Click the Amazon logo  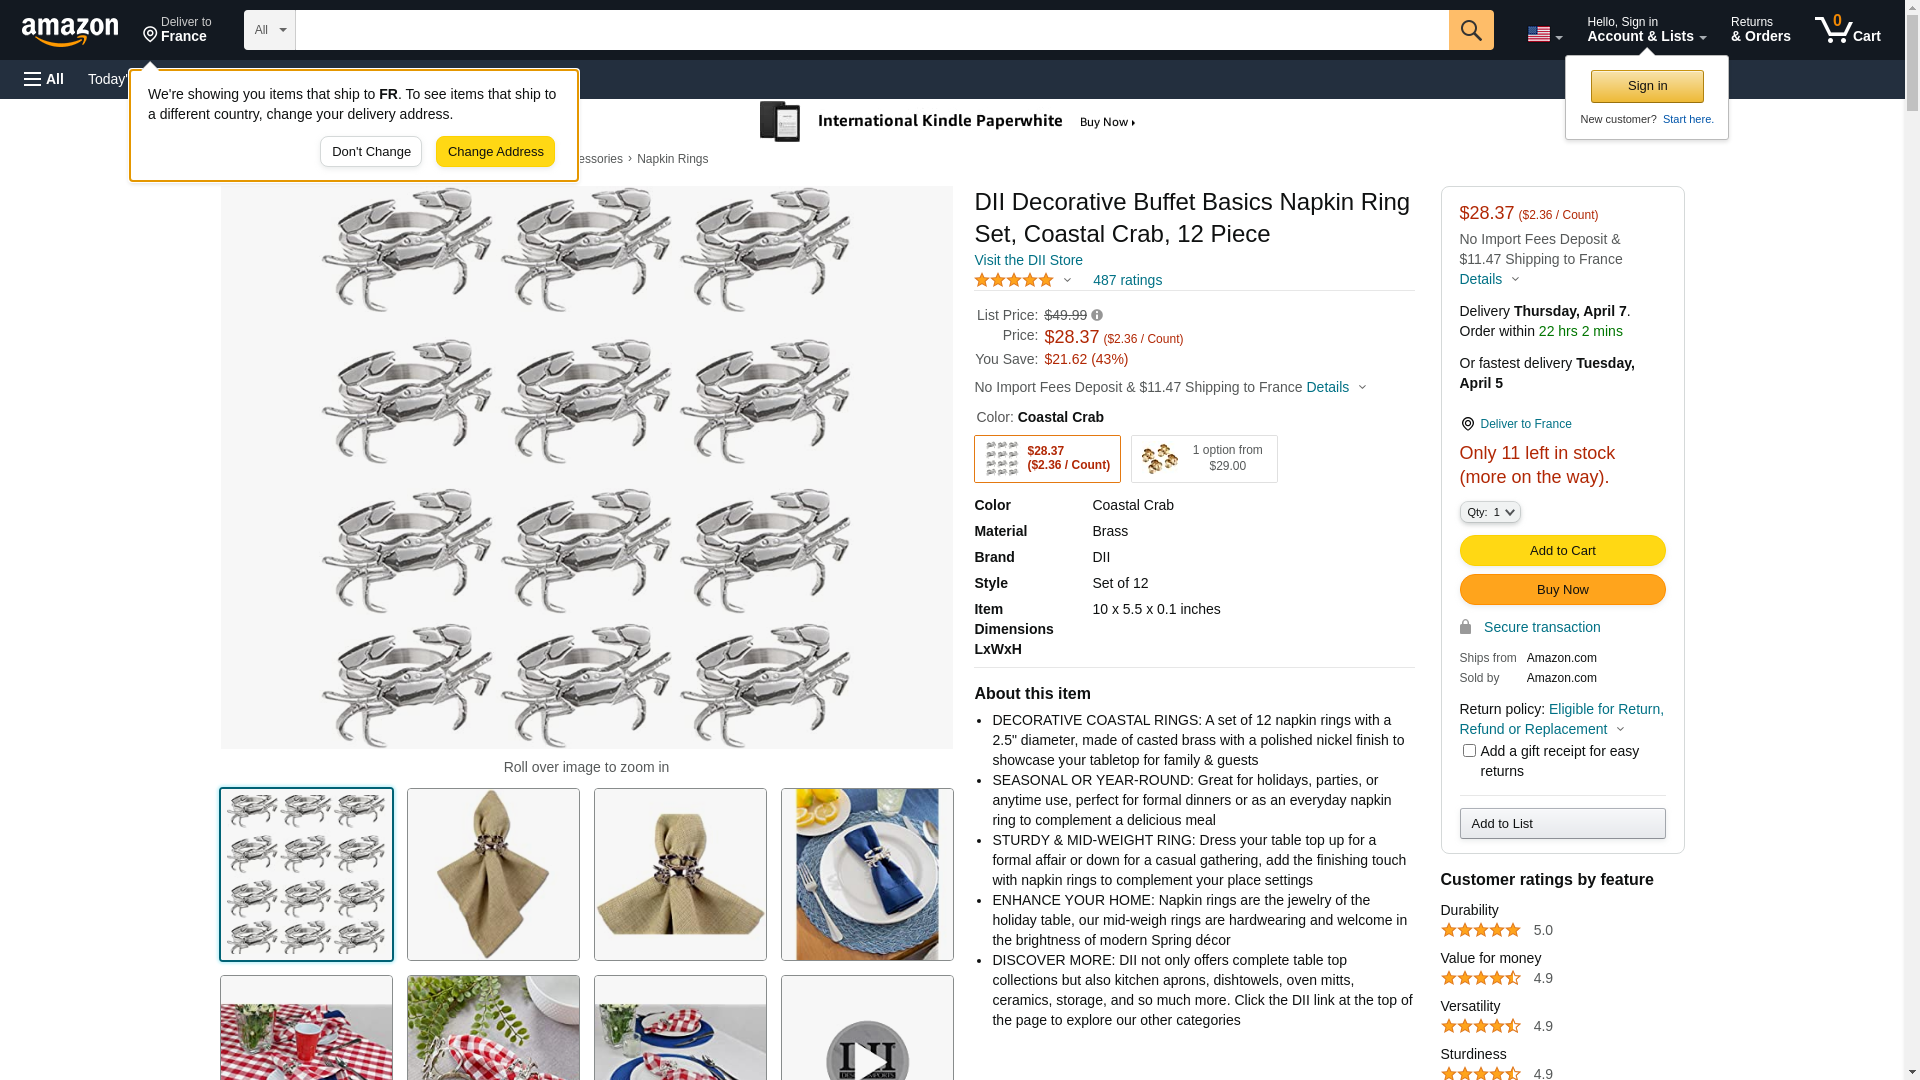70,31
